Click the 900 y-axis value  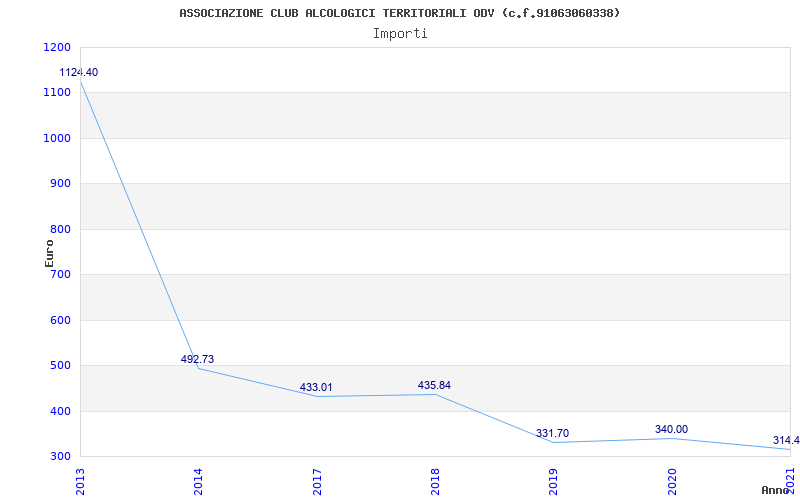click(61, 184)
